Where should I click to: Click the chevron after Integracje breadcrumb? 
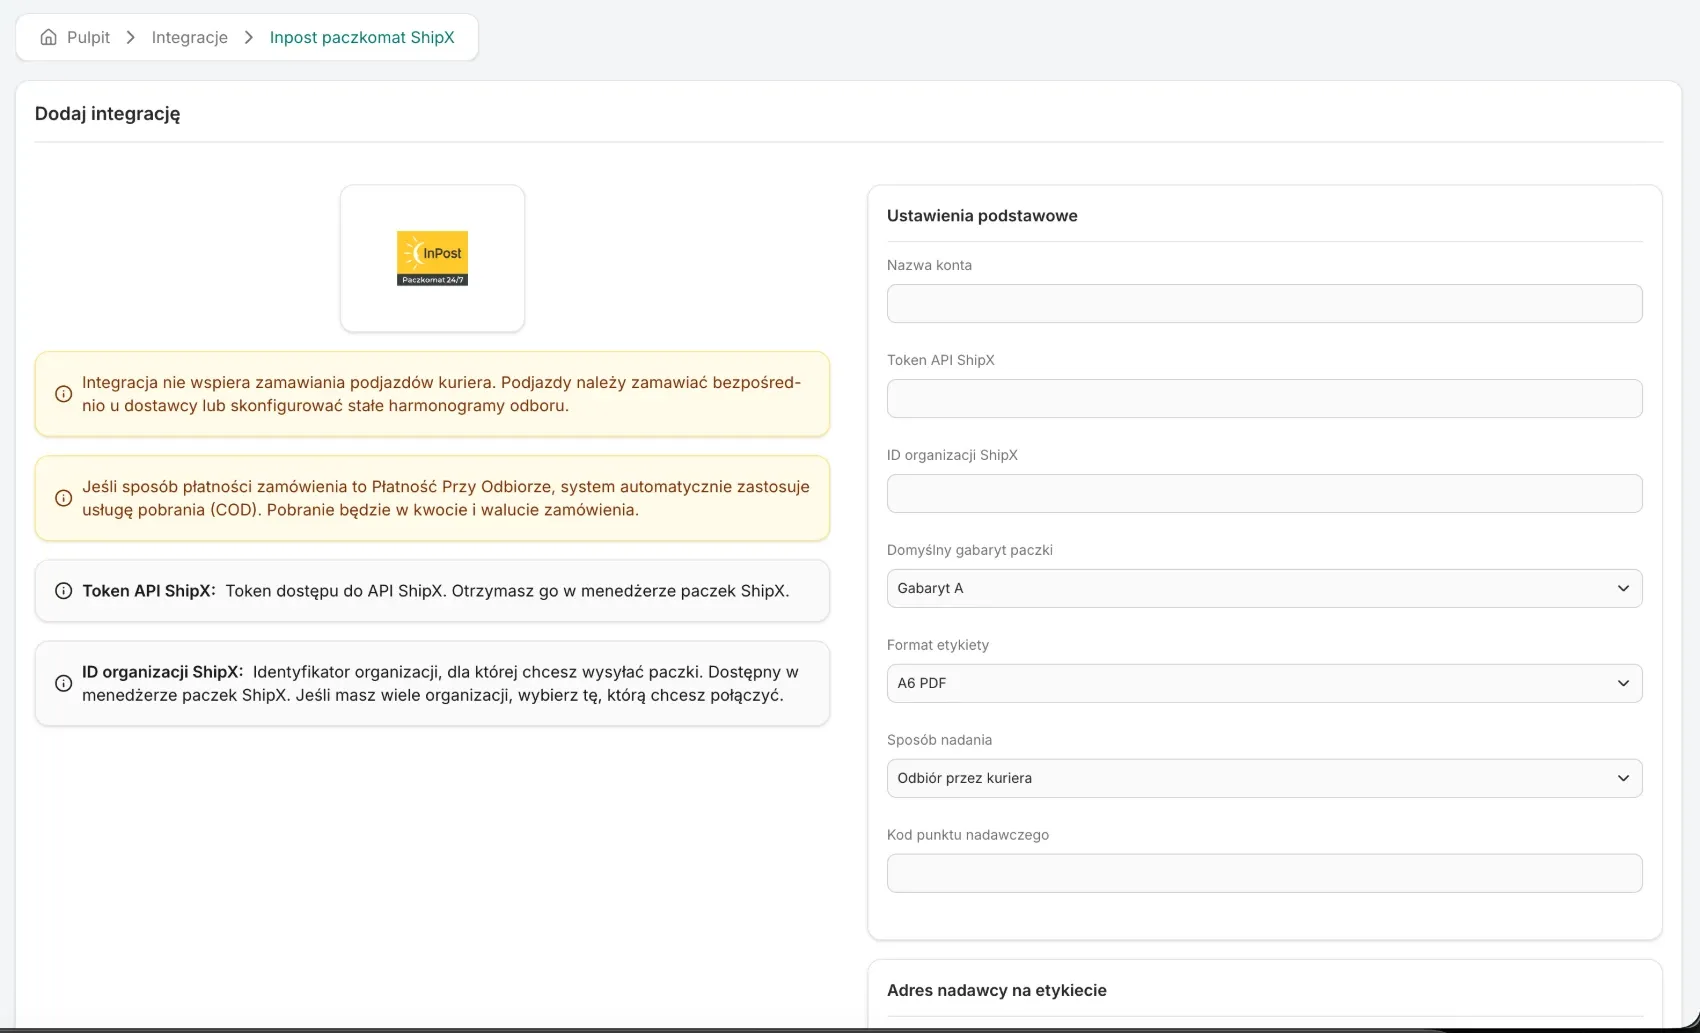(249, 37)
